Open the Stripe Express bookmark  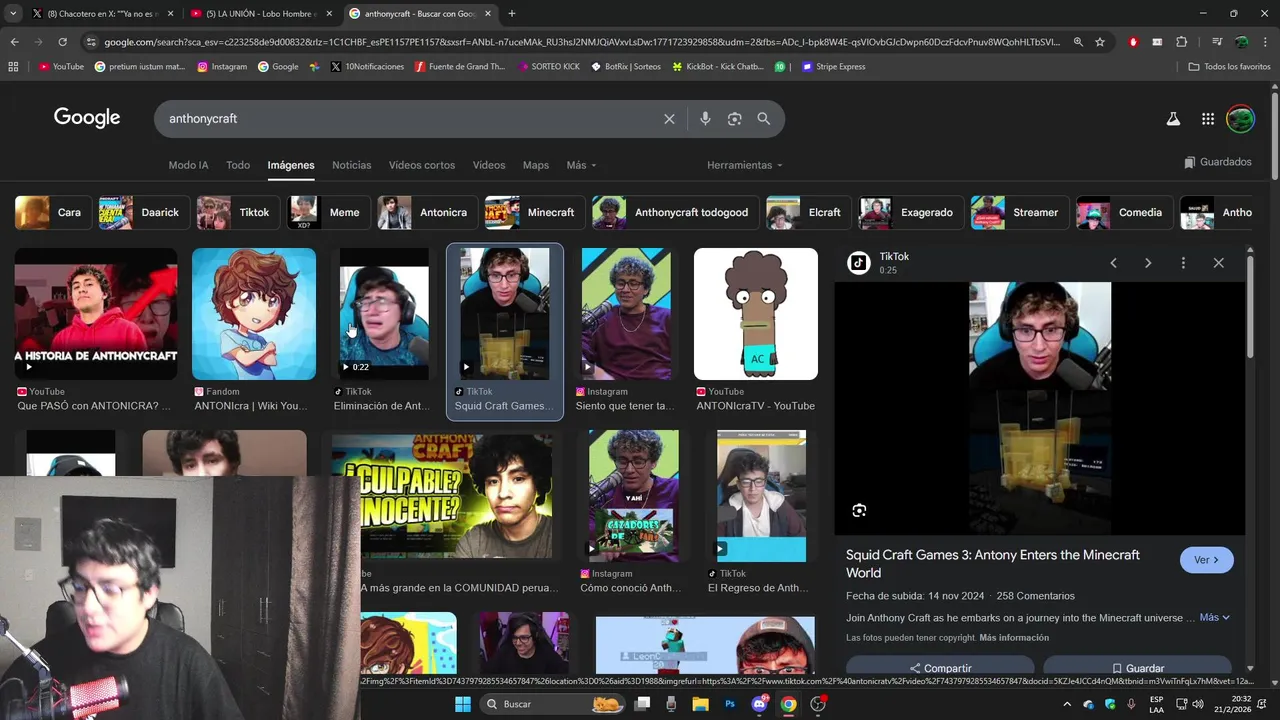[832, 67]
